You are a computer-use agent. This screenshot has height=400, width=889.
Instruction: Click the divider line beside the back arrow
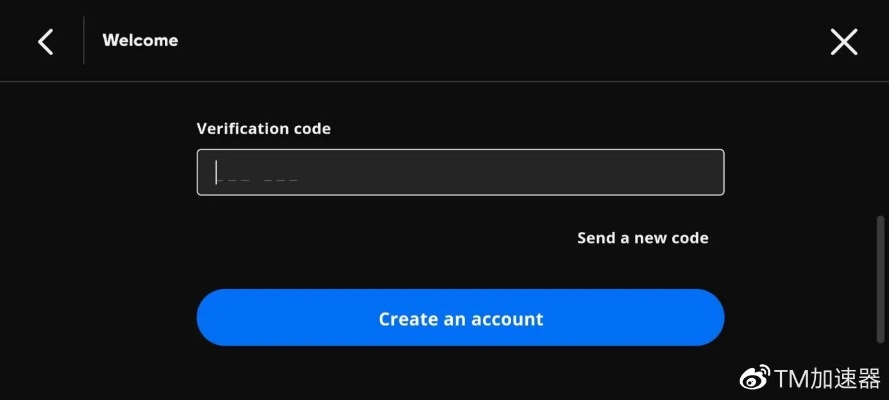click(84, 41)
